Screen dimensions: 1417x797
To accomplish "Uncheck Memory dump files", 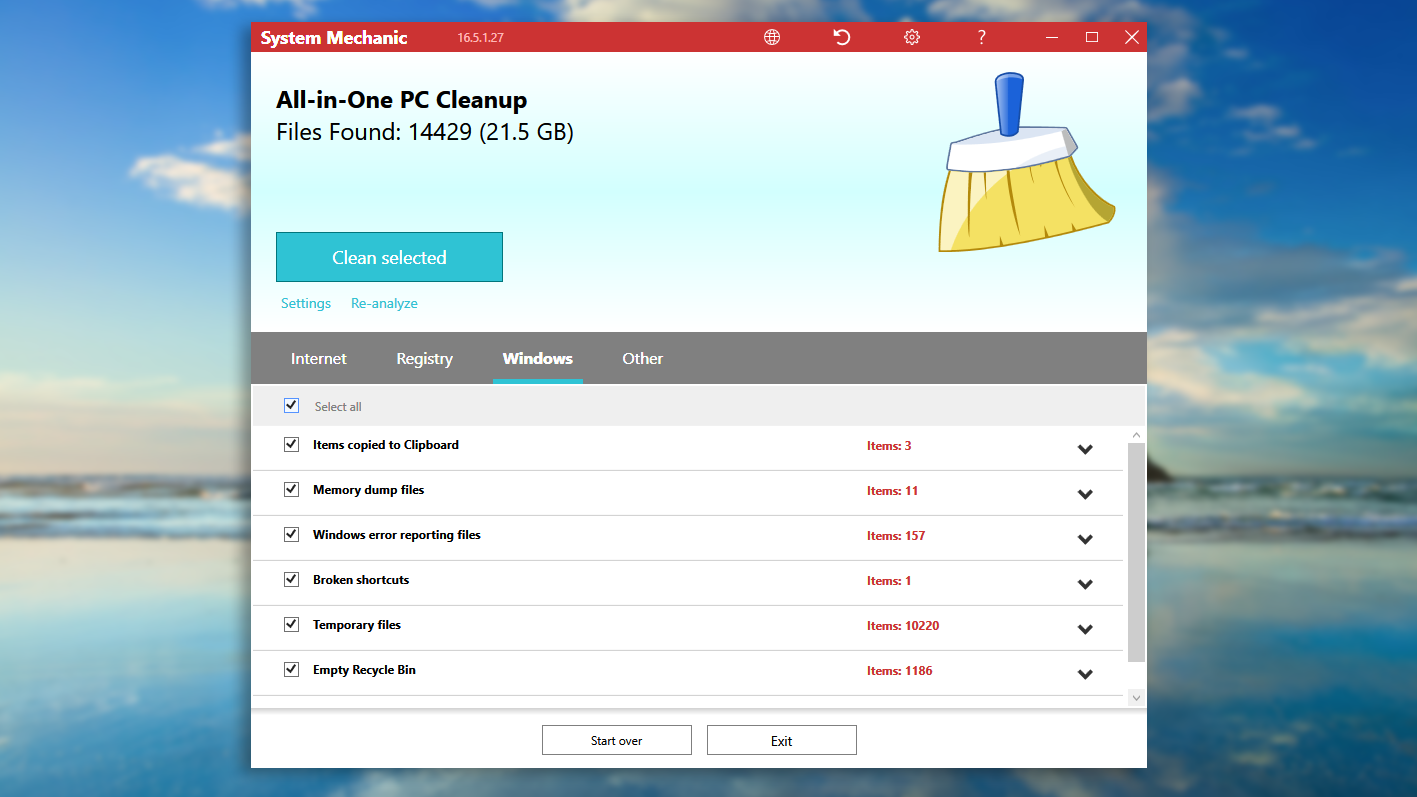I will coord(292,489).
